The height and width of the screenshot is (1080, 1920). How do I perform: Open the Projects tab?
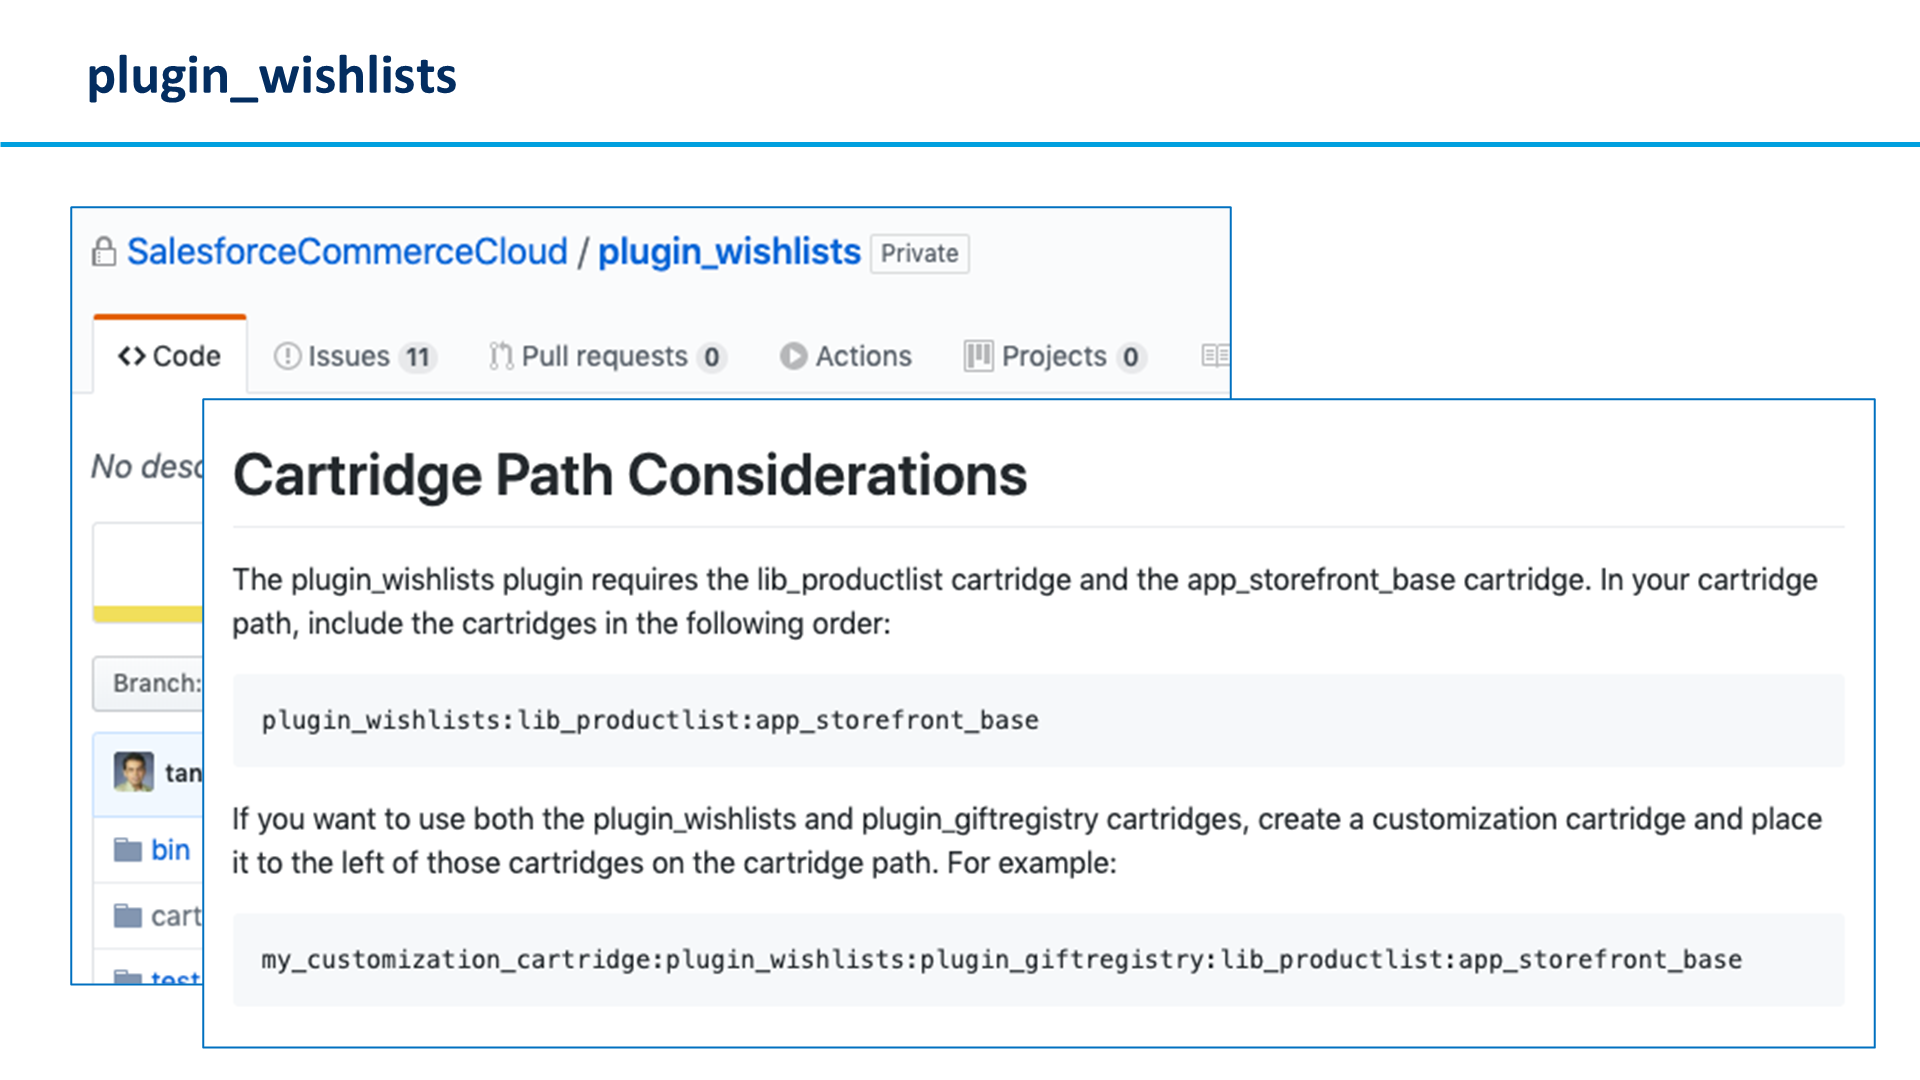pos(1055,356)
